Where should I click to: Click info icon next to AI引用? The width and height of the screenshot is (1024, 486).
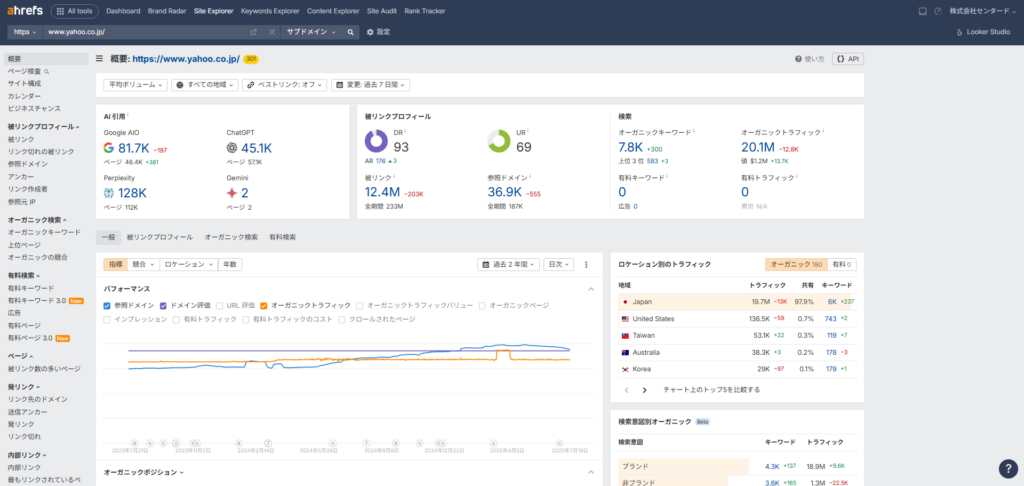[x=128, y=116]
